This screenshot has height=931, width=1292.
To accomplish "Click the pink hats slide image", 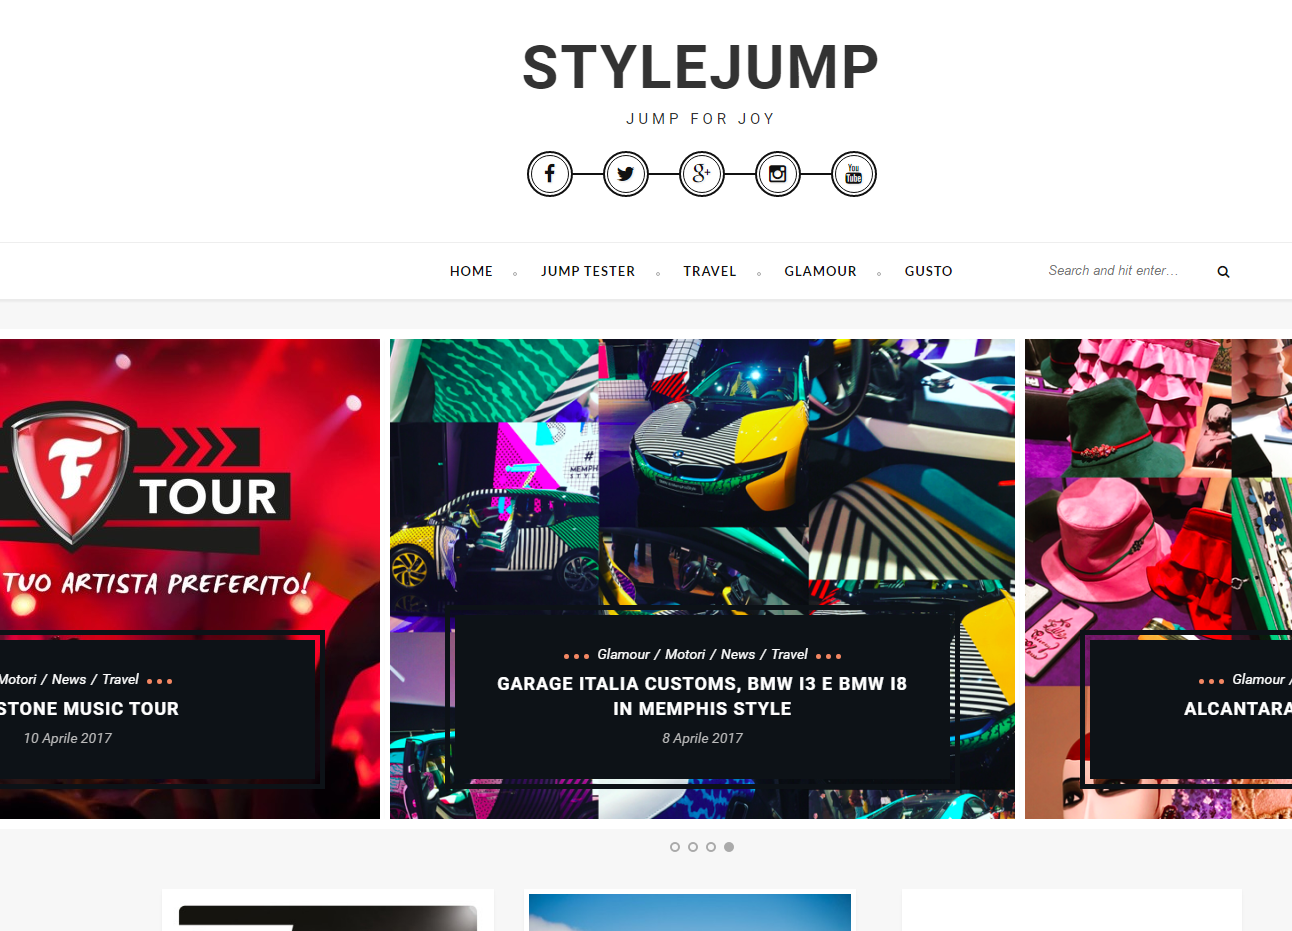I will (1158, 579).
